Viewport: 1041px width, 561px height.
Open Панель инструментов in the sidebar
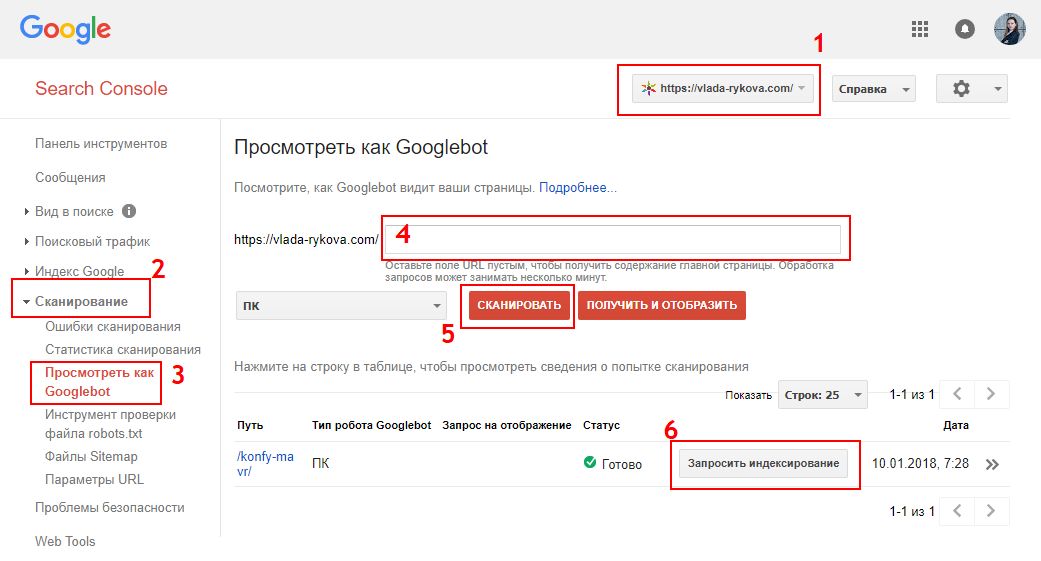click(101, 143)
